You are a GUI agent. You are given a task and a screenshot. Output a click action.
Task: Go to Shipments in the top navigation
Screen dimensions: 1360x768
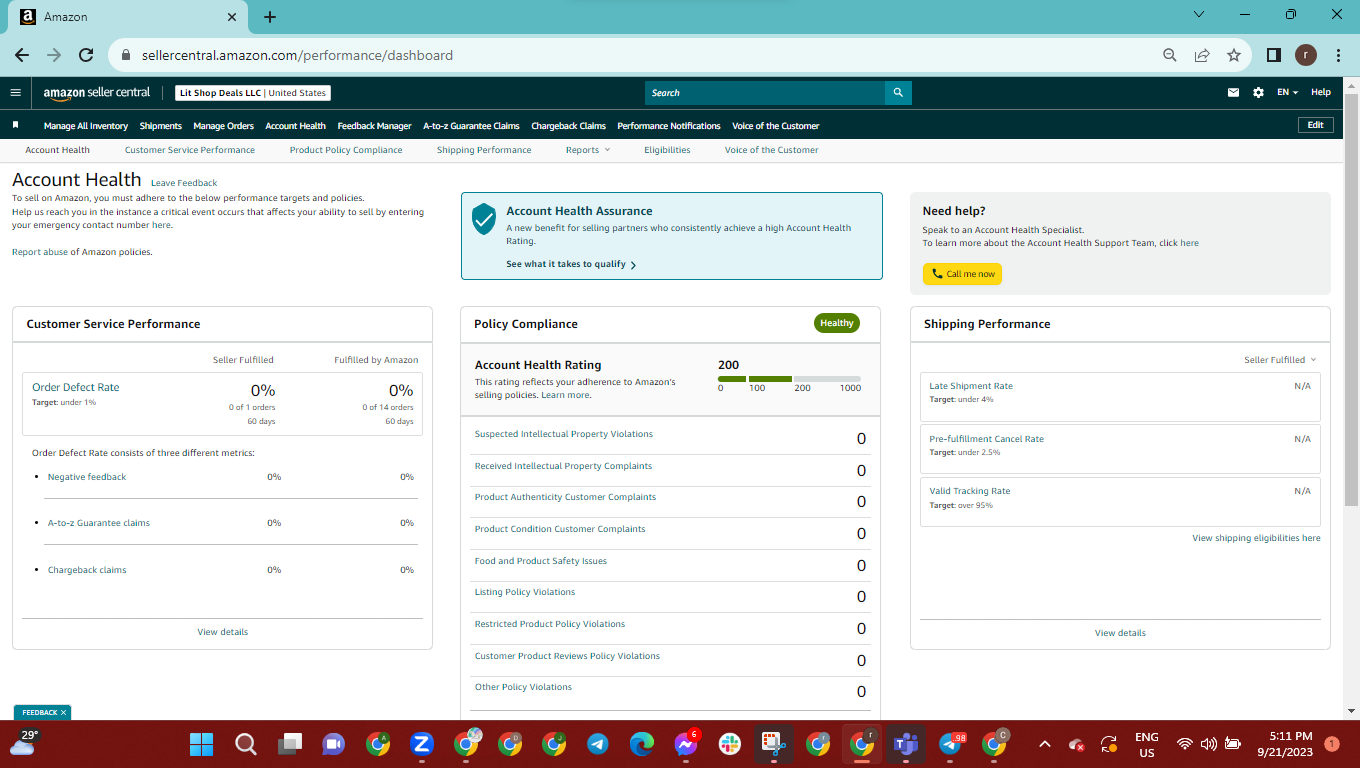(161, 126)
